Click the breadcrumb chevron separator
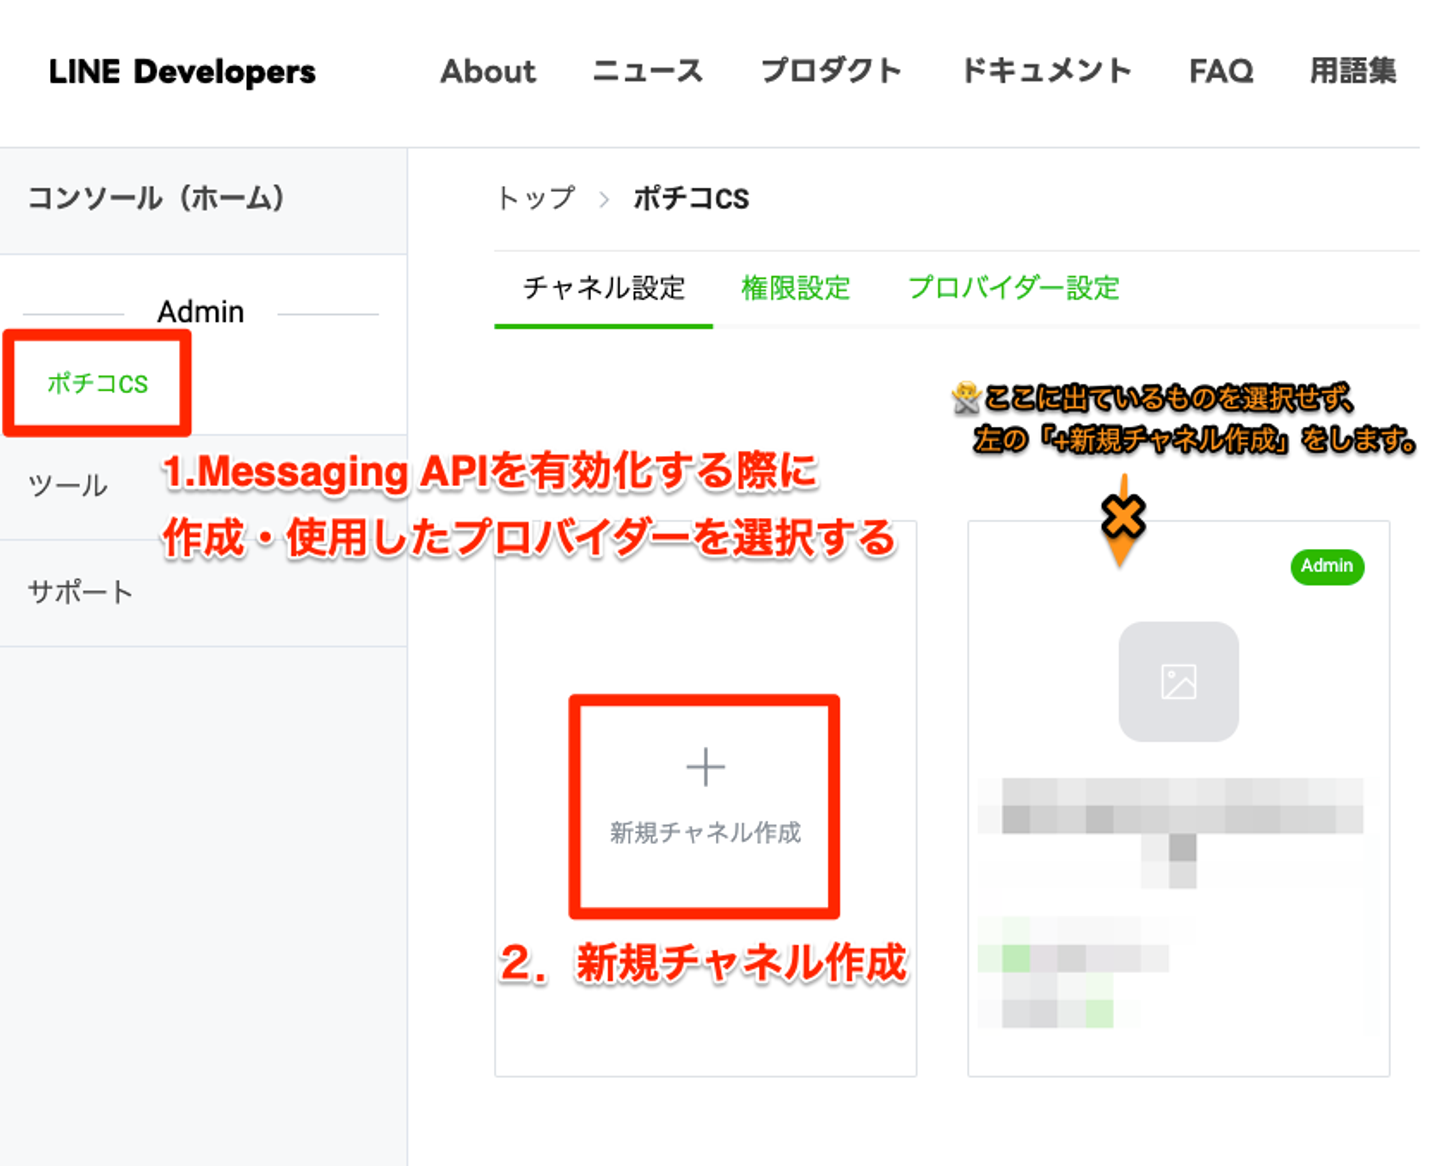This screenshot has height=1166, width=1440. coord(604,199)
